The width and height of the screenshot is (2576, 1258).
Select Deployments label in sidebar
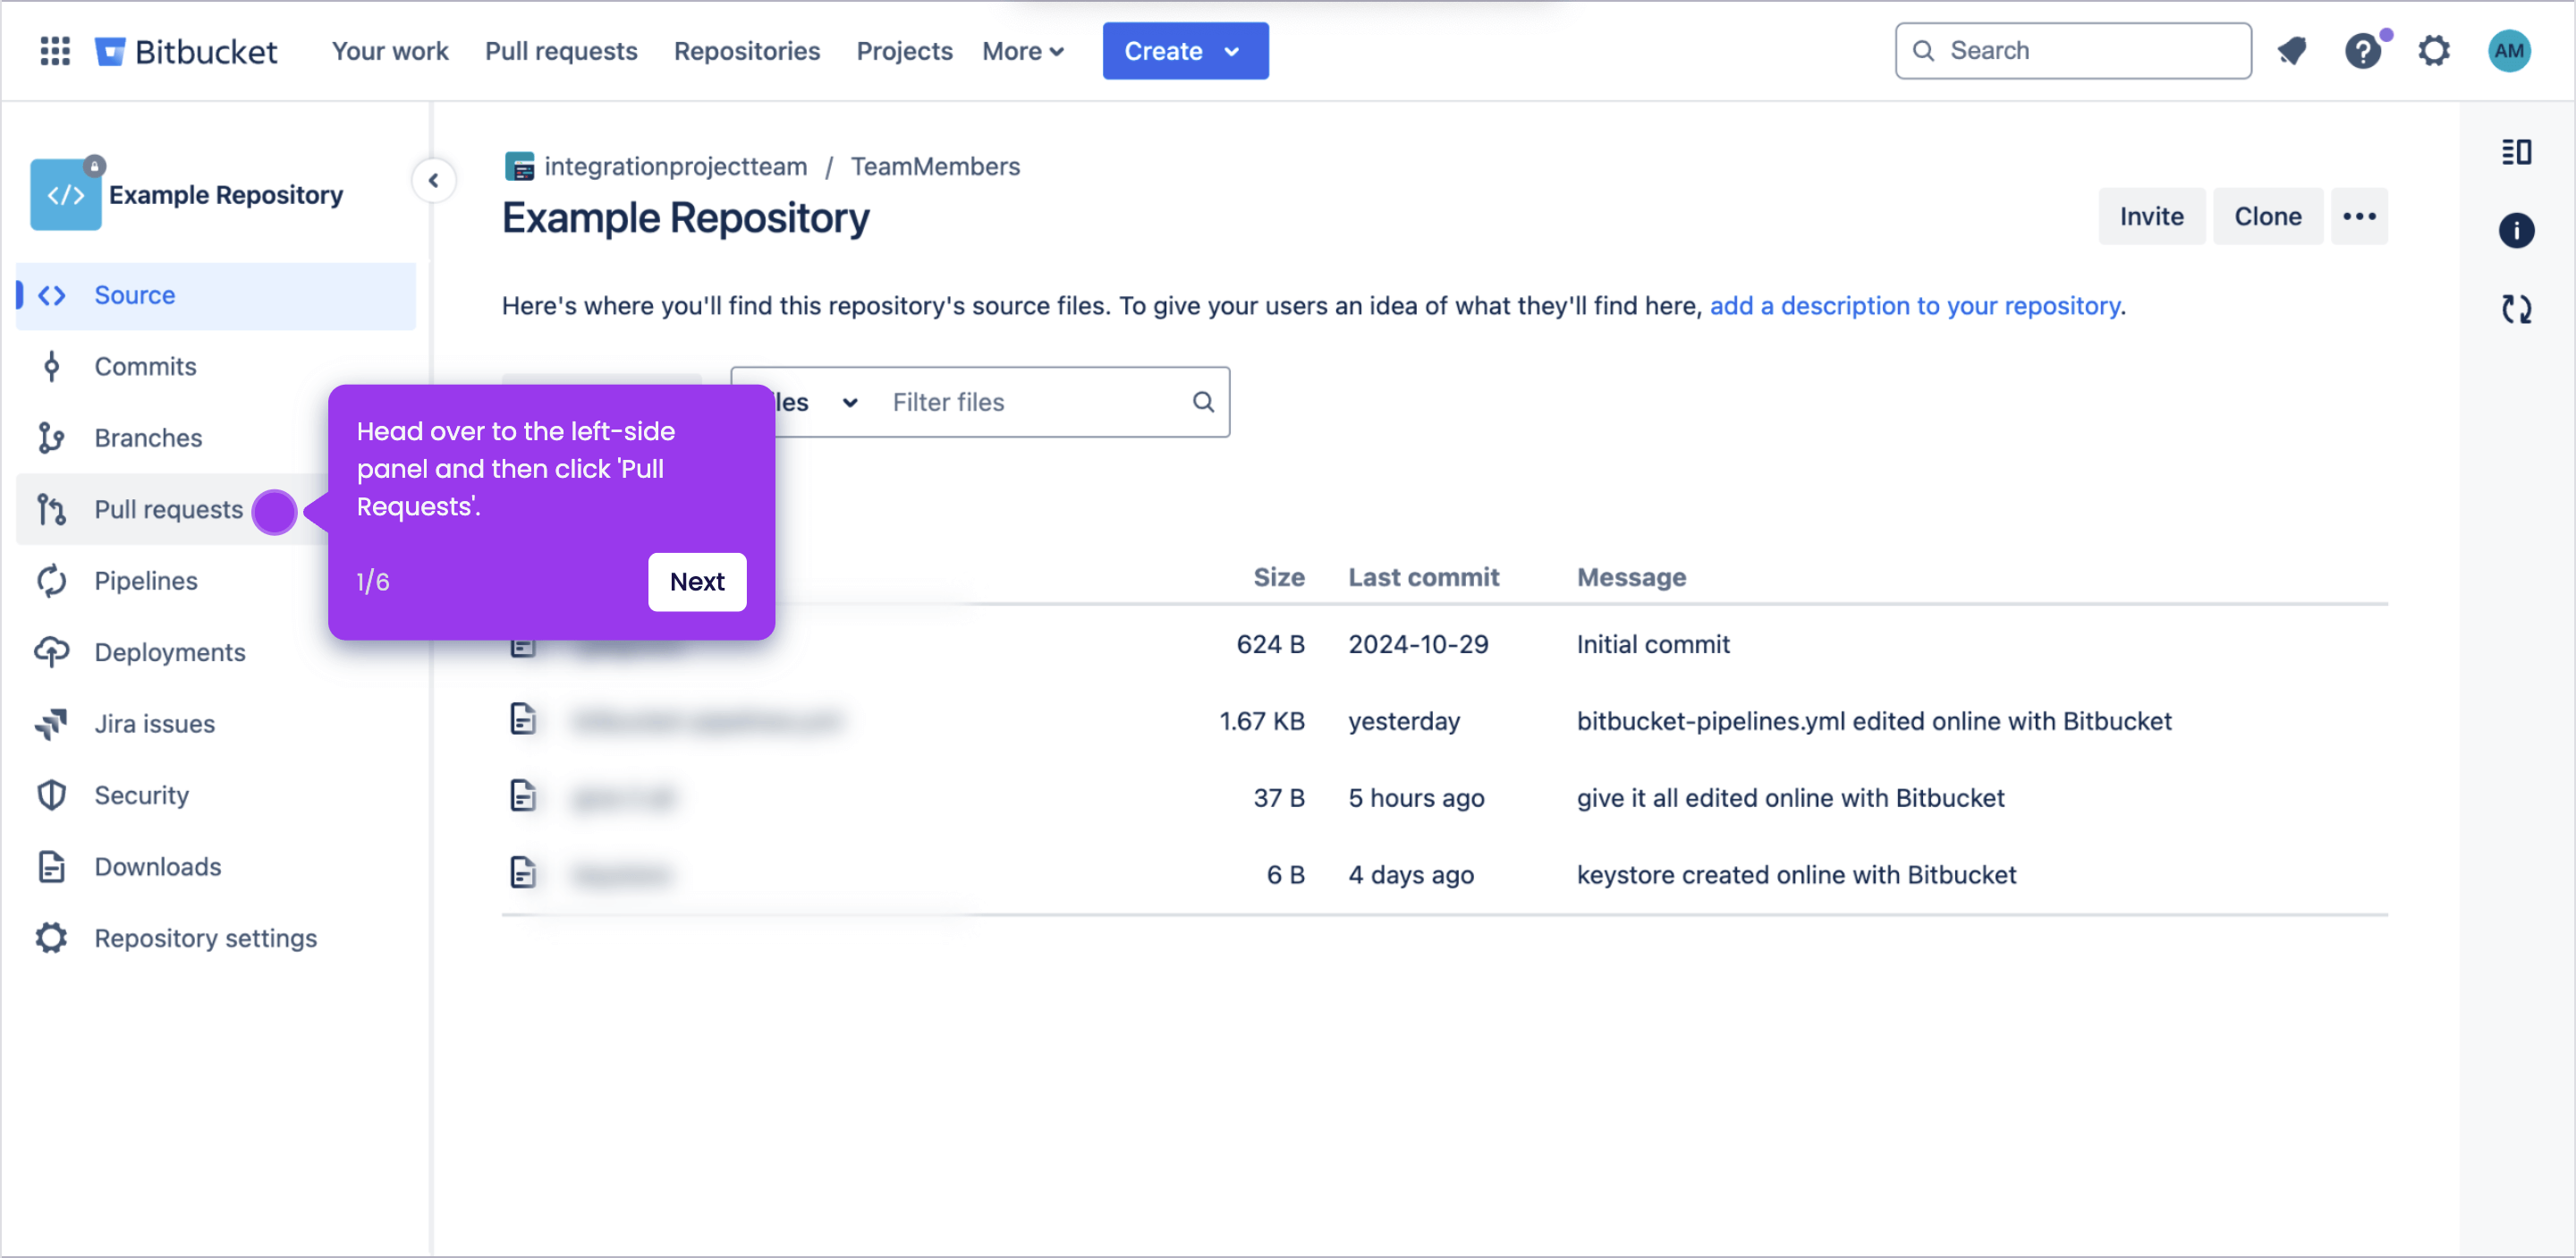pyautogui.click(x=170, y=652)
